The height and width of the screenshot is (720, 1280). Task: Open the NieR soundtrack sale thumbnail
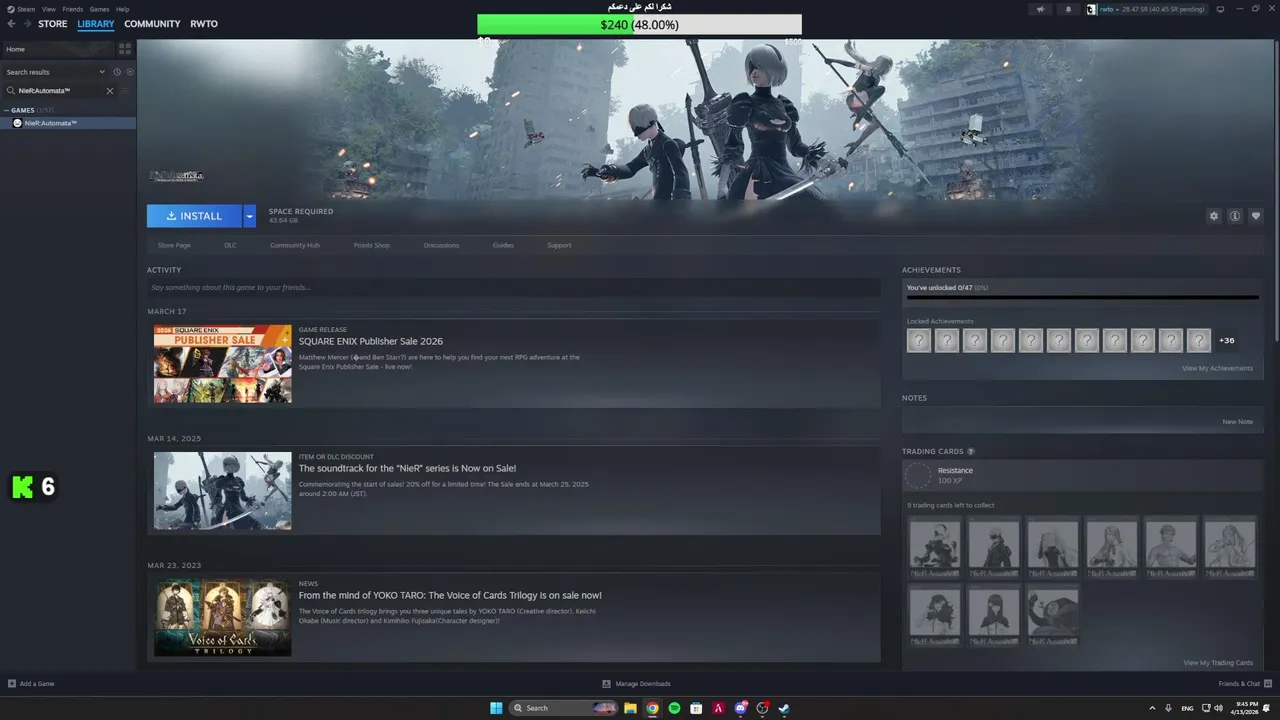(223, 491)
